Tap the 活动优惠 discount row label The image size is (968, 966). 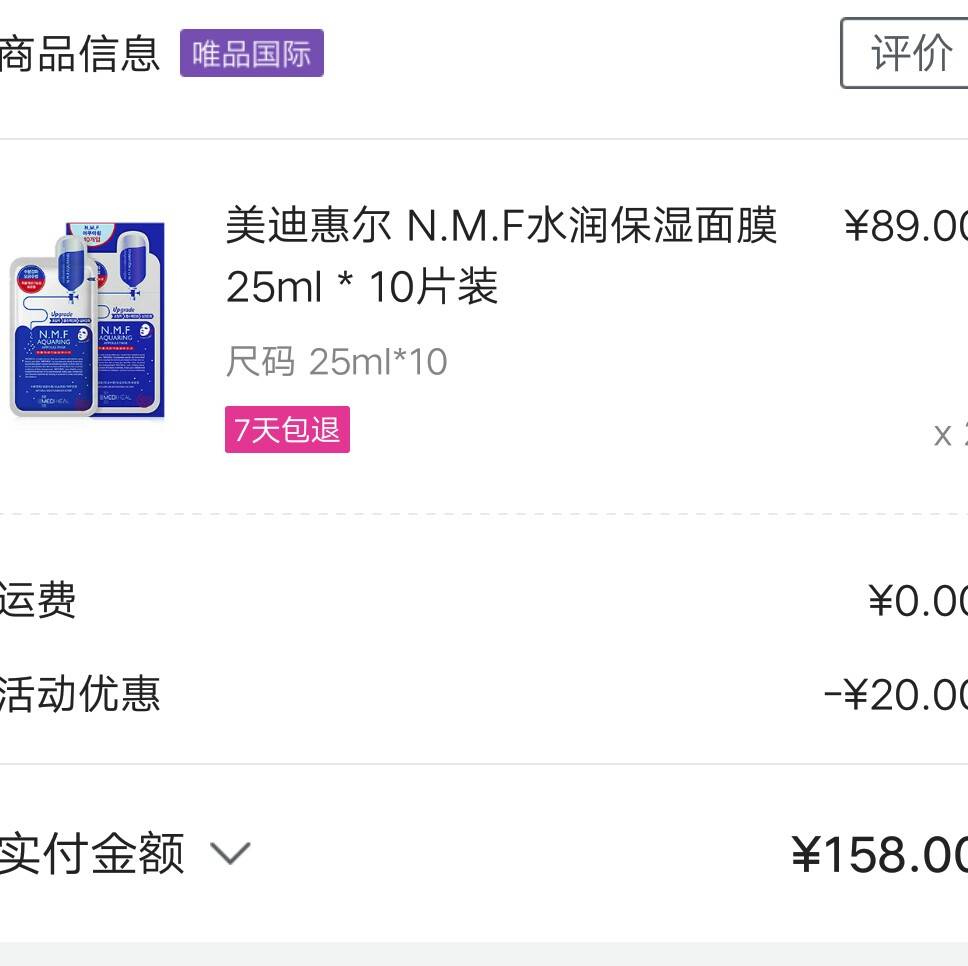tap(80, 694)
